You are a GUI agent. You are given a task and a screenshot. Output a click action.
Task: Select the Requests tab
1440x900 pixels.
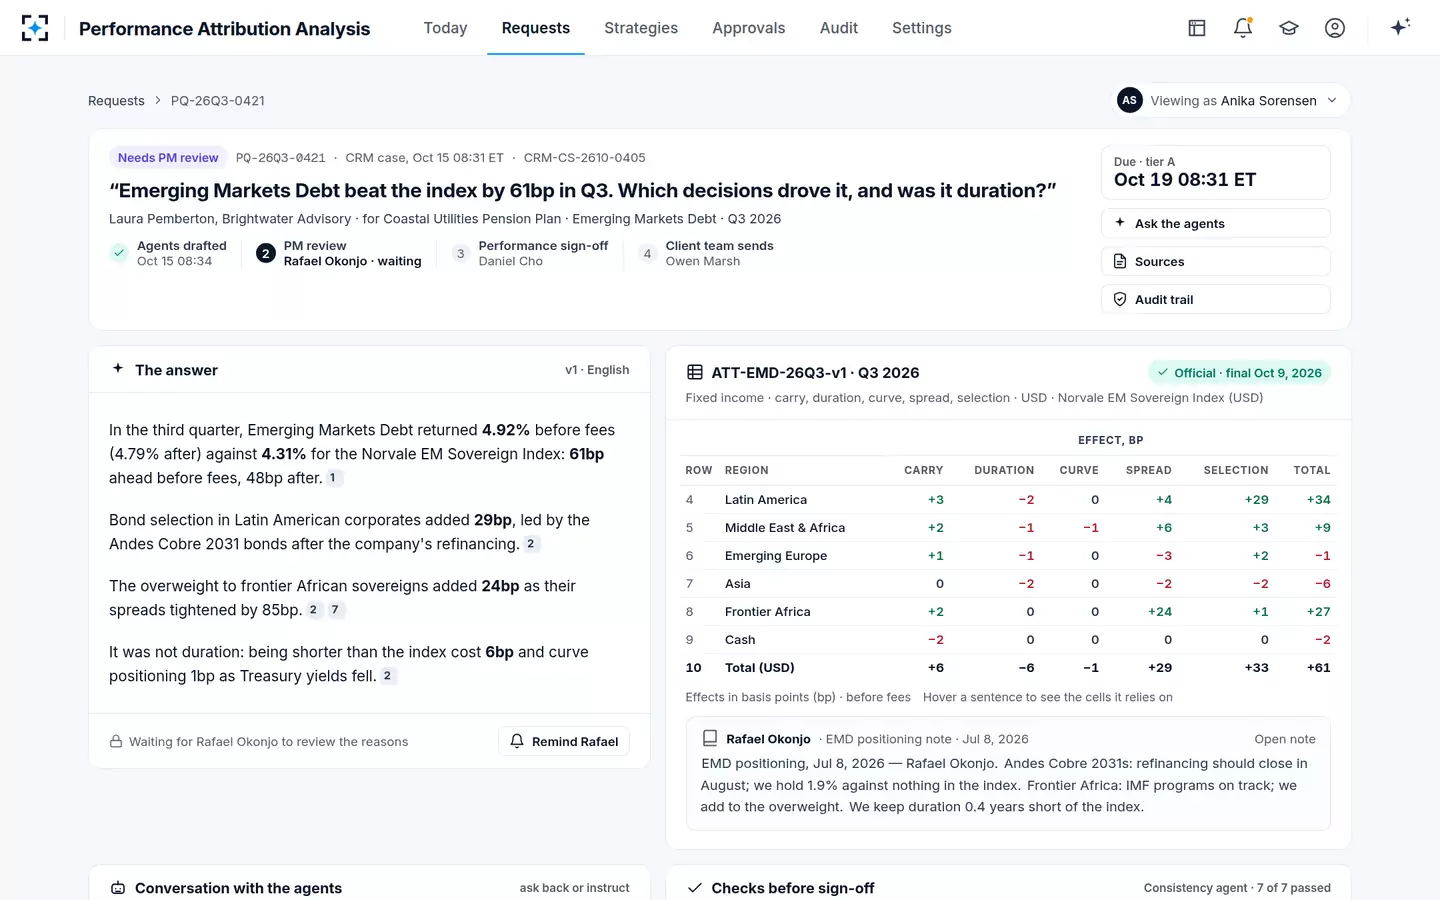pyautogui.click(x=536, y=28)
